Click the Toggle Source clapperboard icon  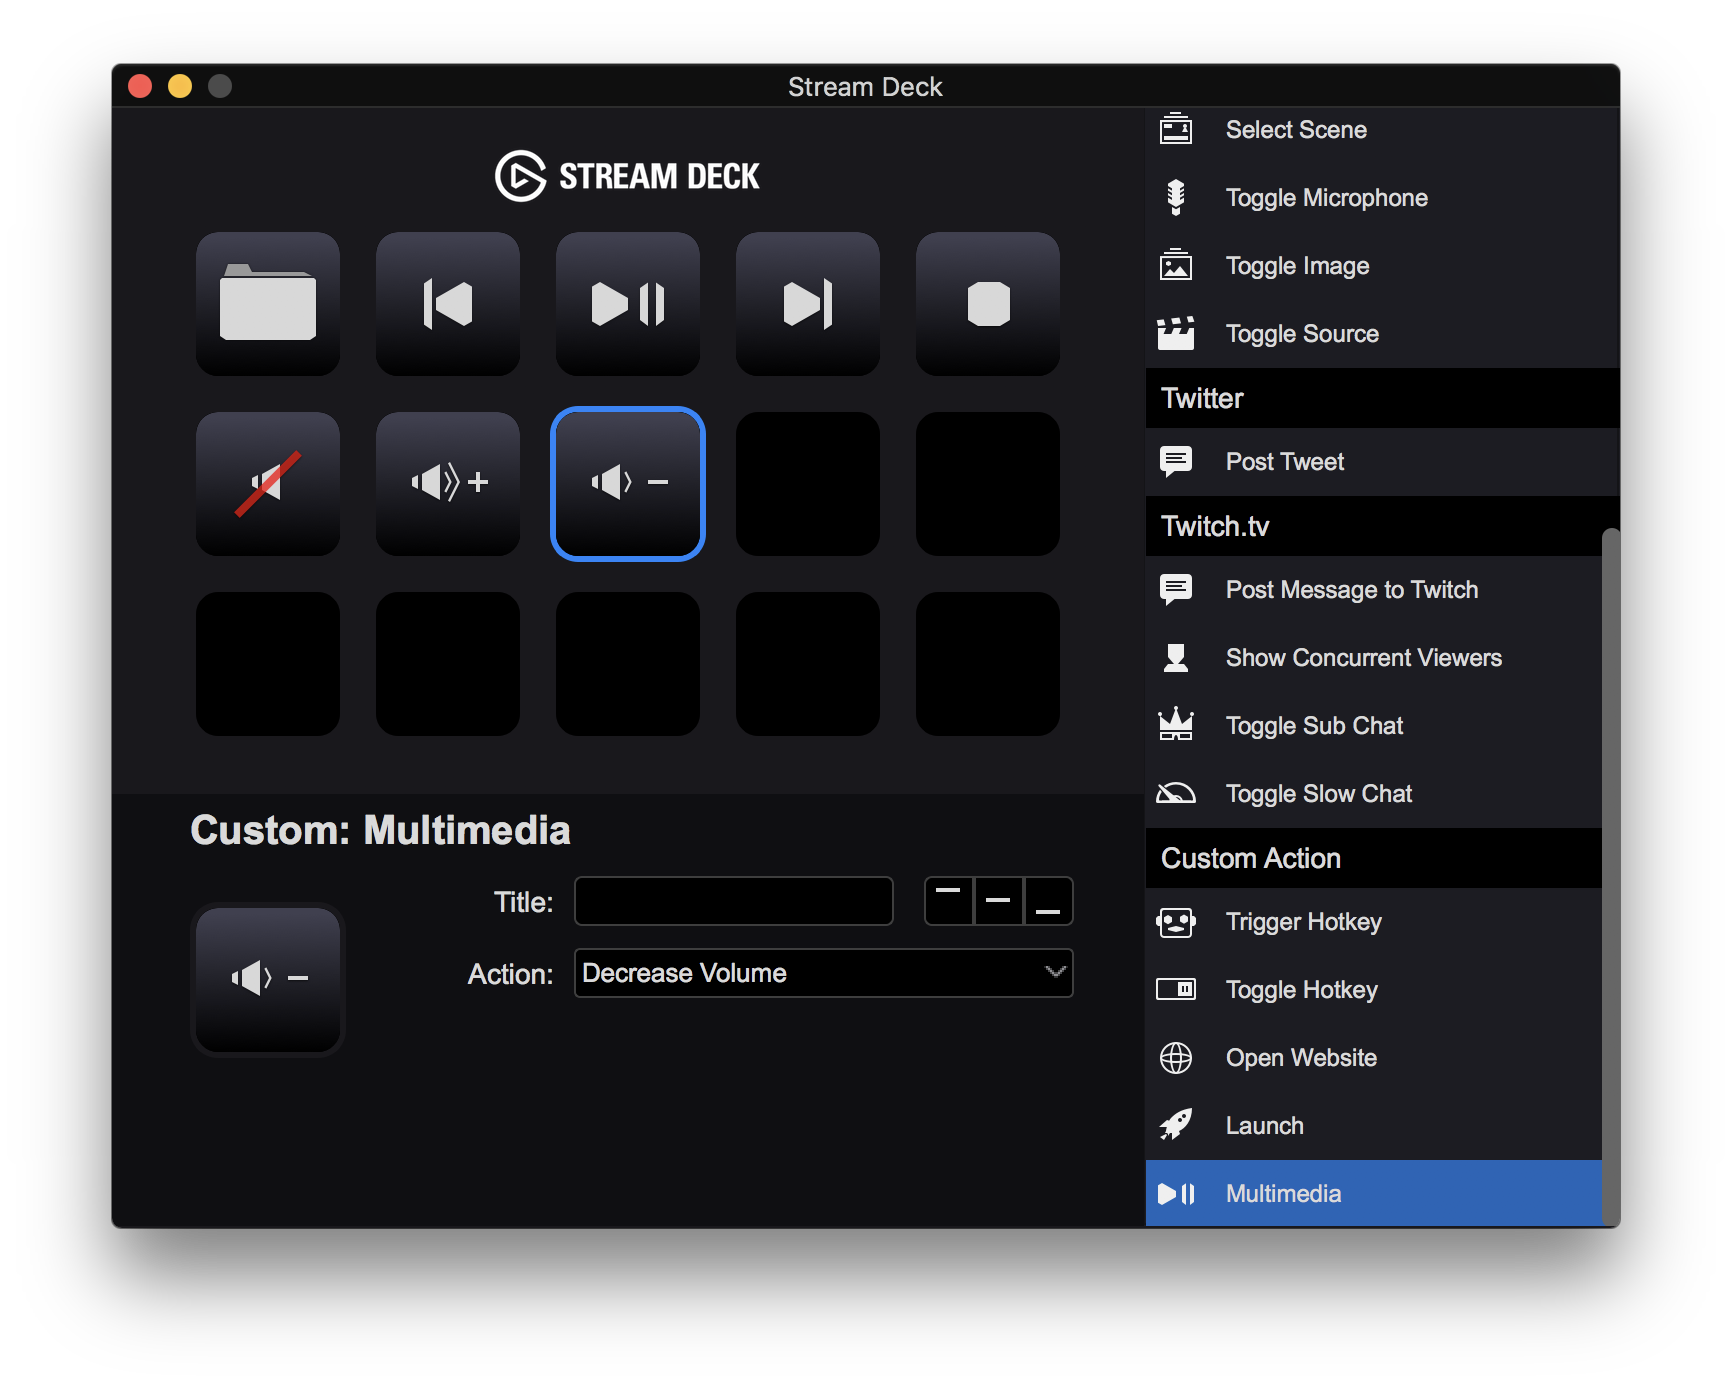click(x=1176, y=333)
